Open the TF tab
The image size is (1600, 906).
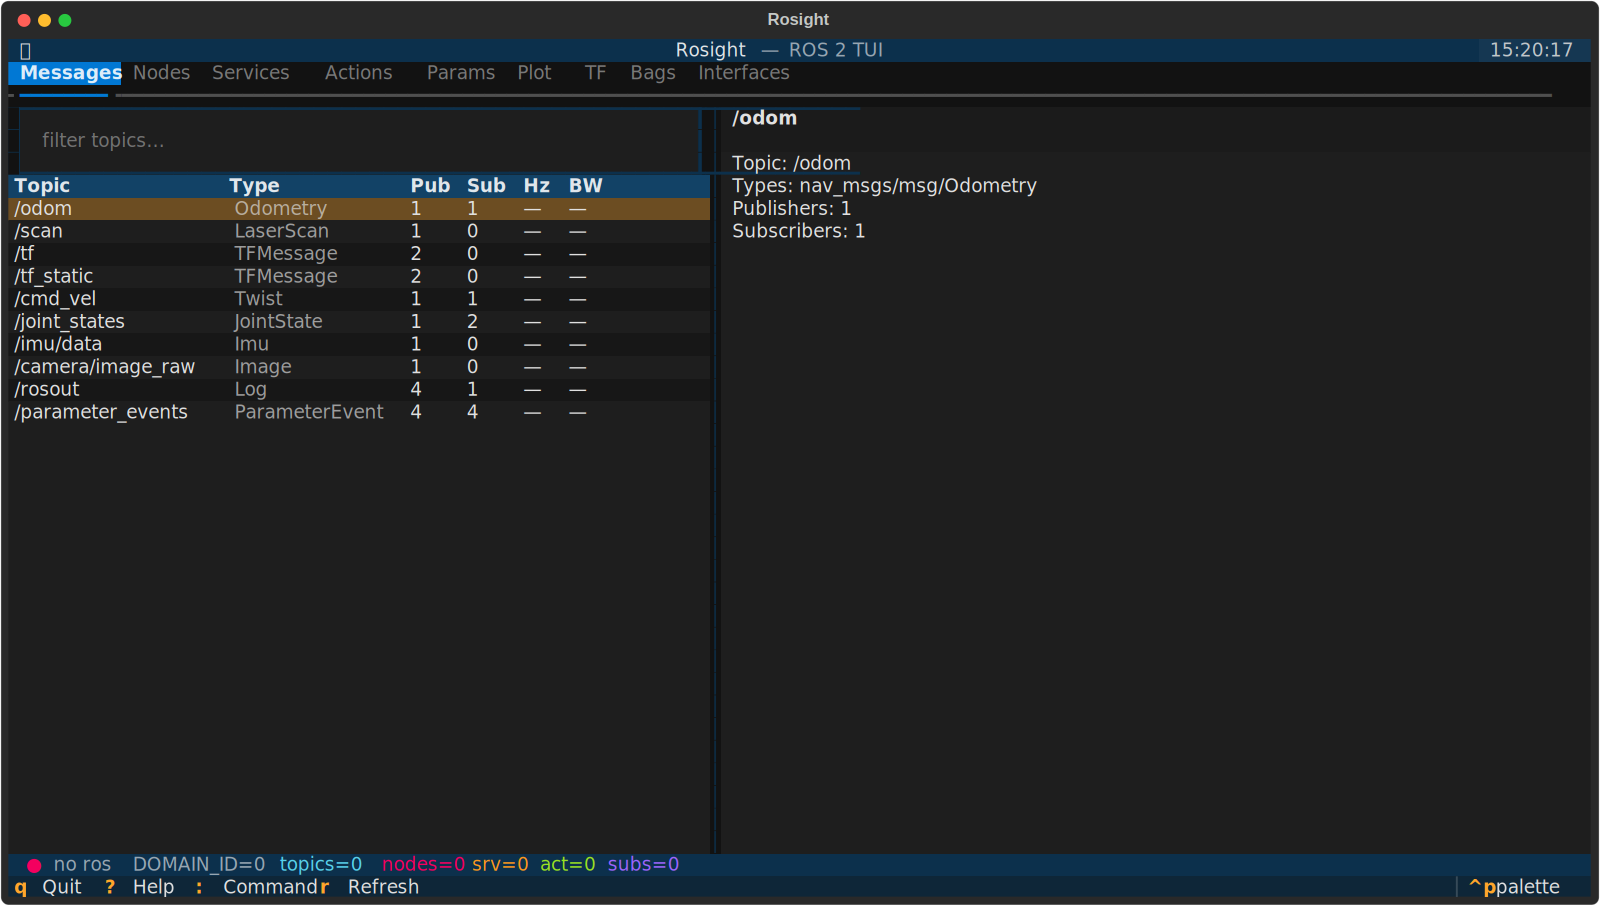click(x=595, y=73)
